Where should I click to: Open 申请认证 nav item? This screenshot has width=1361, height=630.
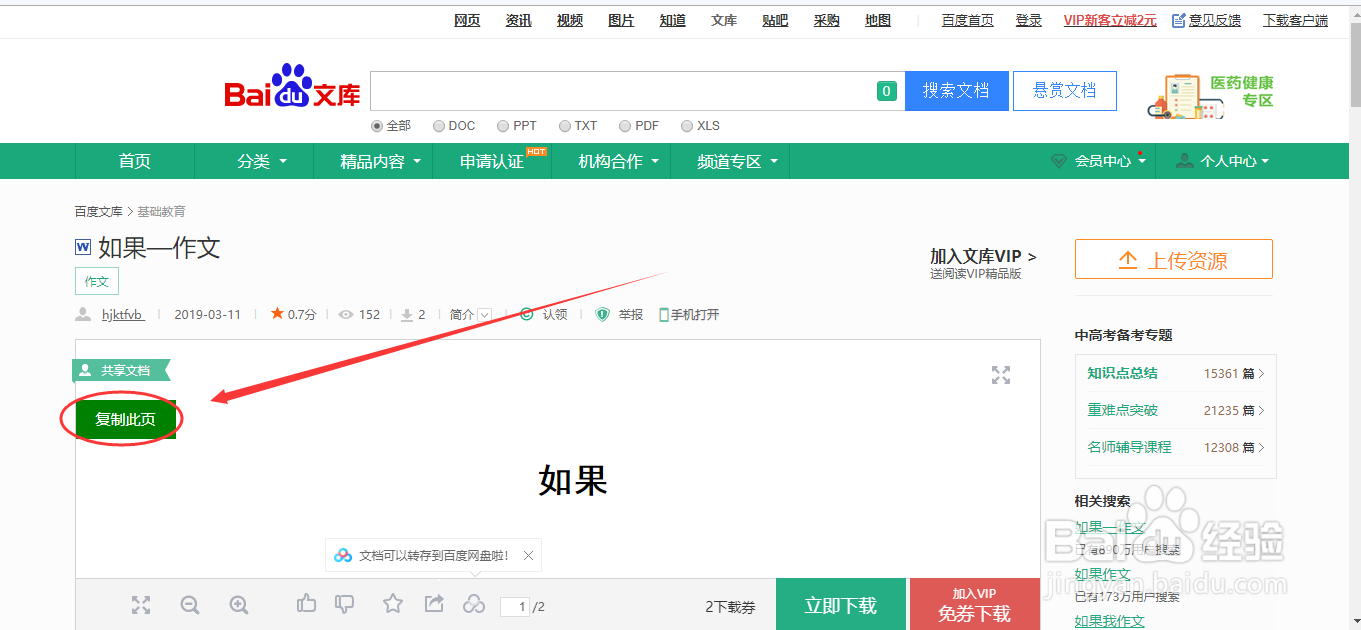click(492, 161)
